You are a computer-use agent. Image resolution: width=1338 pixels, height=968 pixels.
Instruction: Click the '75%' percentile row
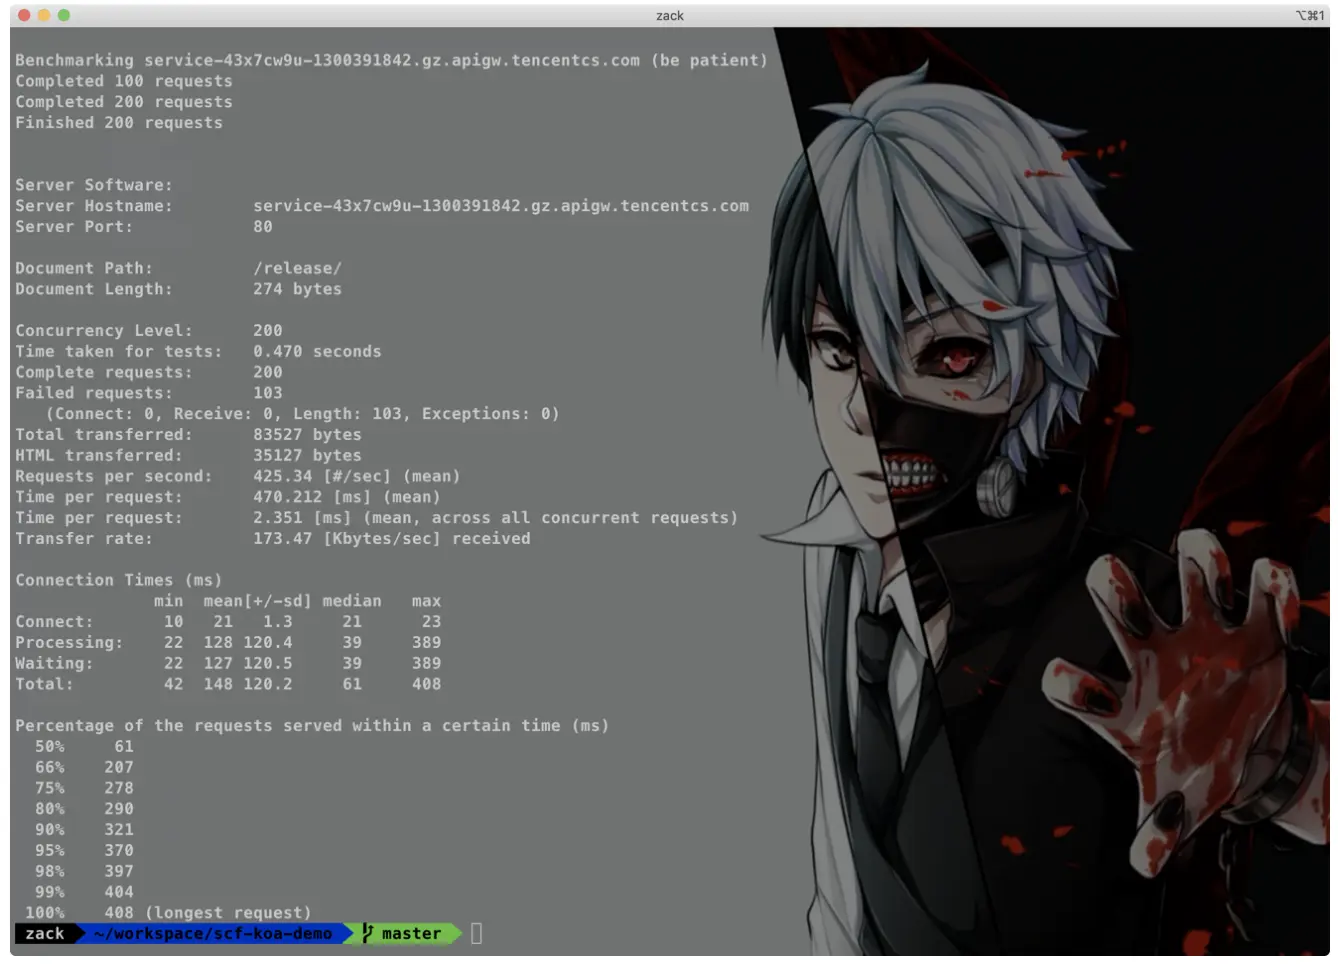(84, 788)
